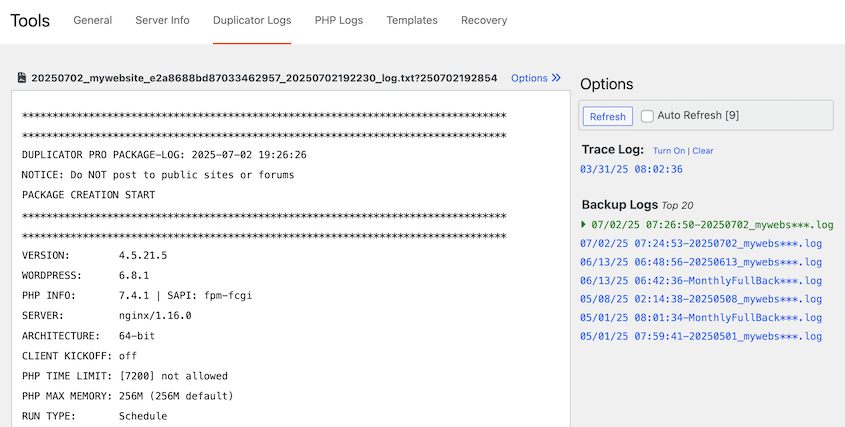Open the General tab
845x427 pixels.
pyautogui.click(x=93, y=20)
